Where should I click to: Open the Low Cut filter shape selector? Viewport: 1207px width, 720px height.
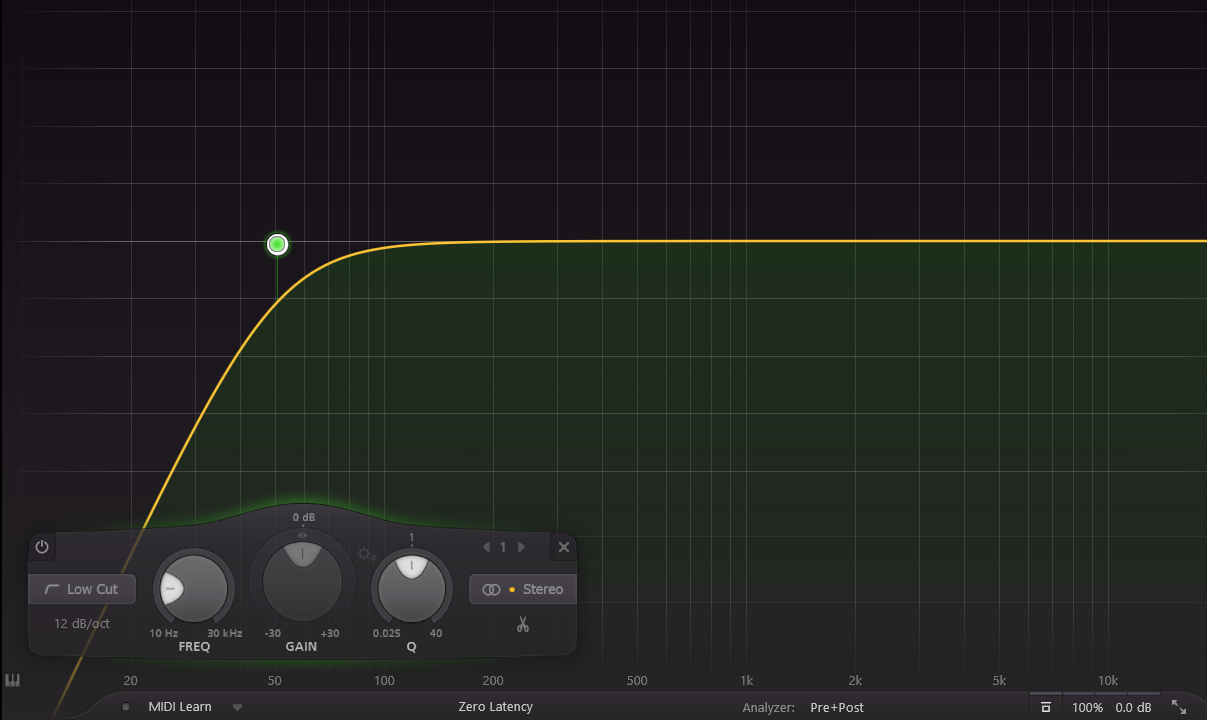[82, 589]
